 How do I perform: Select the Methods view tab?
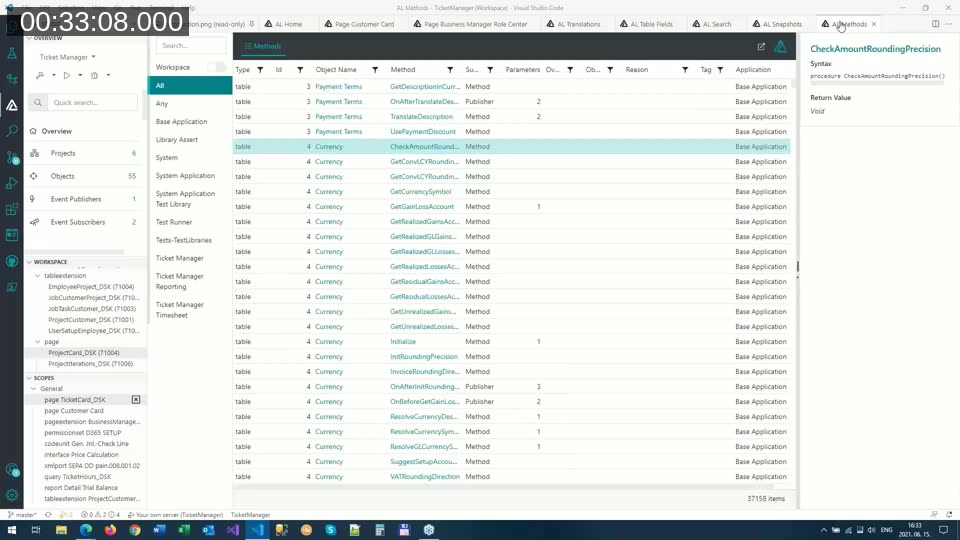[x=263, y=46]
